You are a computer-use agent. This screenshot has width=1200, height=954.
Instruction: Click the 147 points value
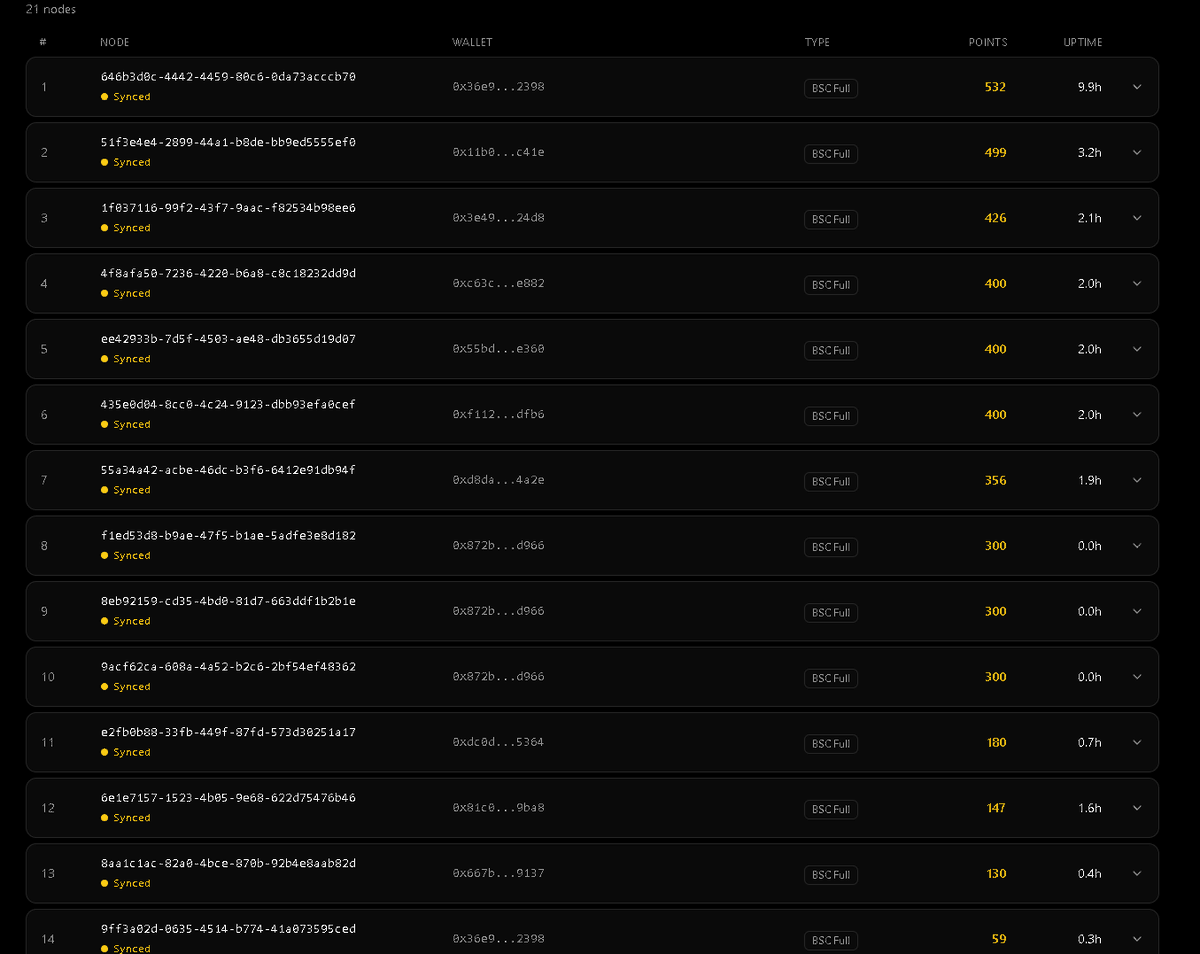pyautogui.click(x=996, y=808)
